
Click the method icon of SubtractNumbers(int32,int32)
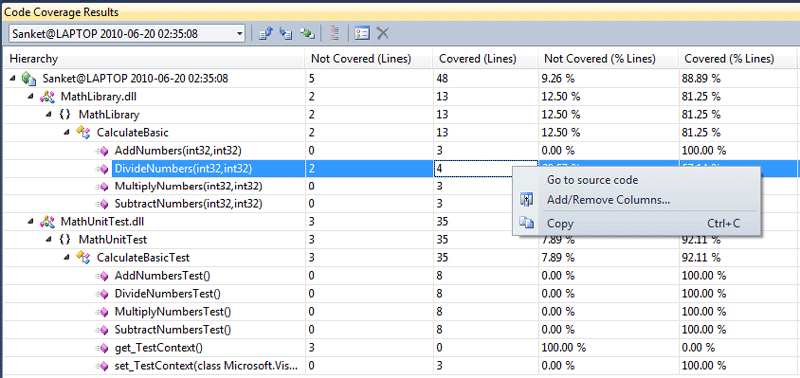tap(102, 204)
